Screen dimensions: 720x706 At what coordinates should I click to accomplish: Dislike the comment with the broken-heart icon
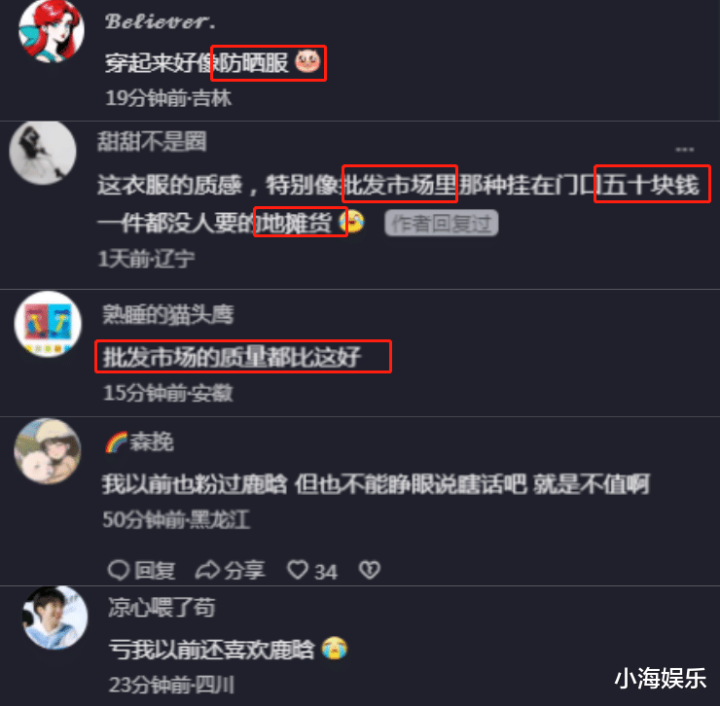[370, 570]
